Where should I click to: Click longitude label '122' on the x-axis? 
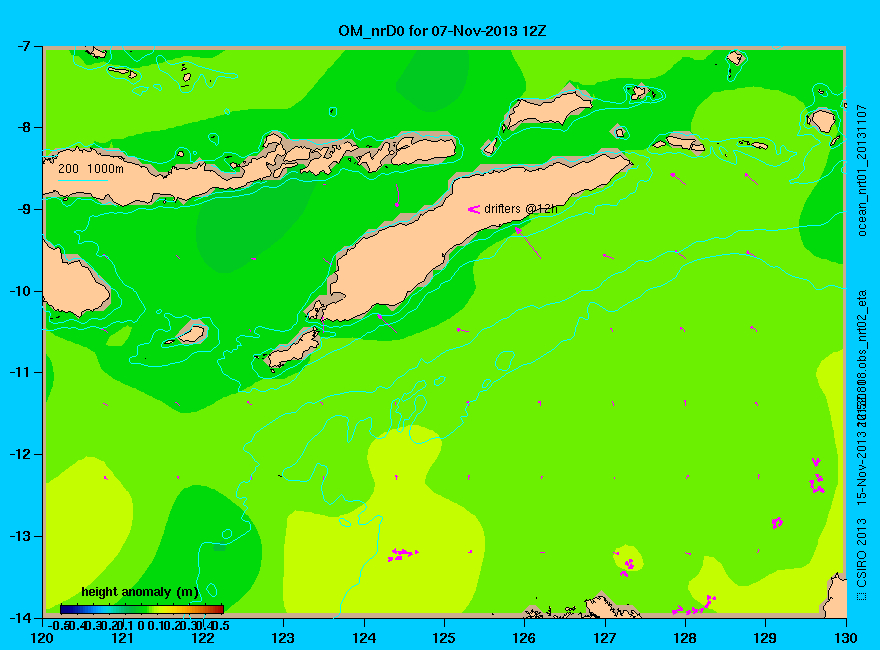pyautogui.click(x=203, y=638)
